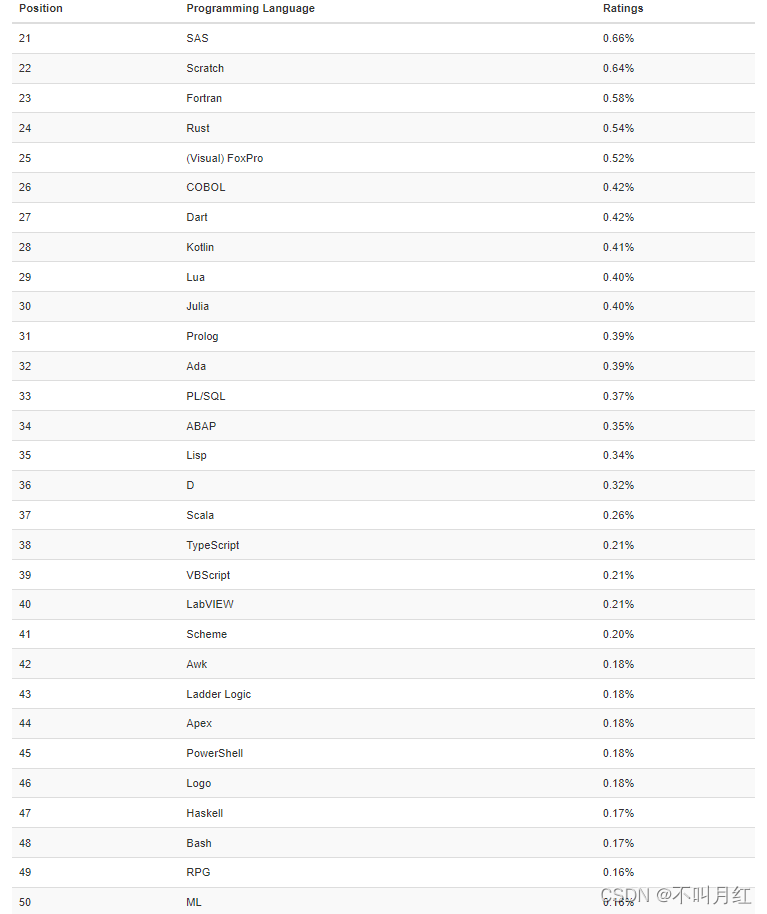Click the PL/SQL language name
The height and width of the screenshot is (914, 767).
click(x=206, y=396)
